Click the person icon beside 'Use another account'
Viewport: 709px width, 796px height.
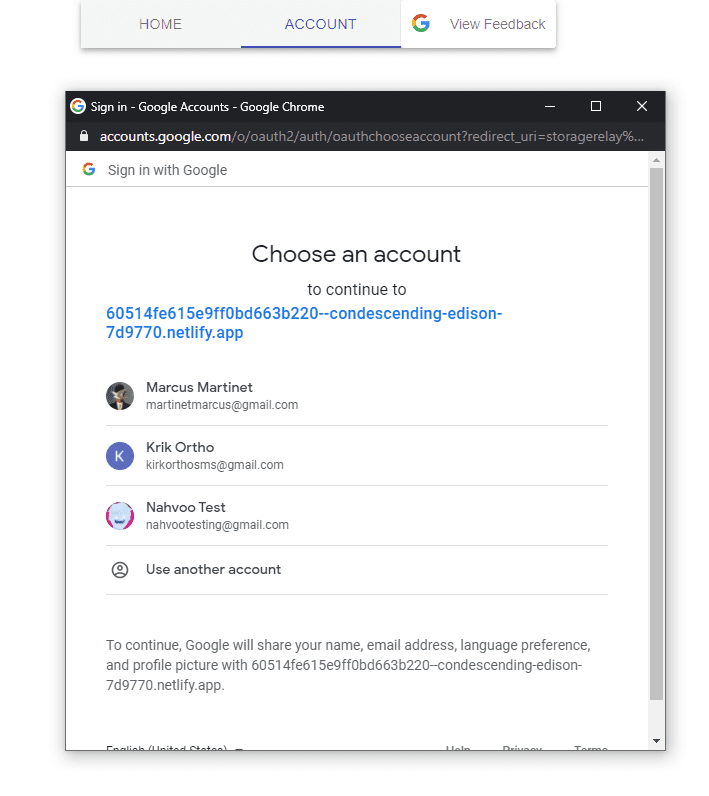click(120, 570)
